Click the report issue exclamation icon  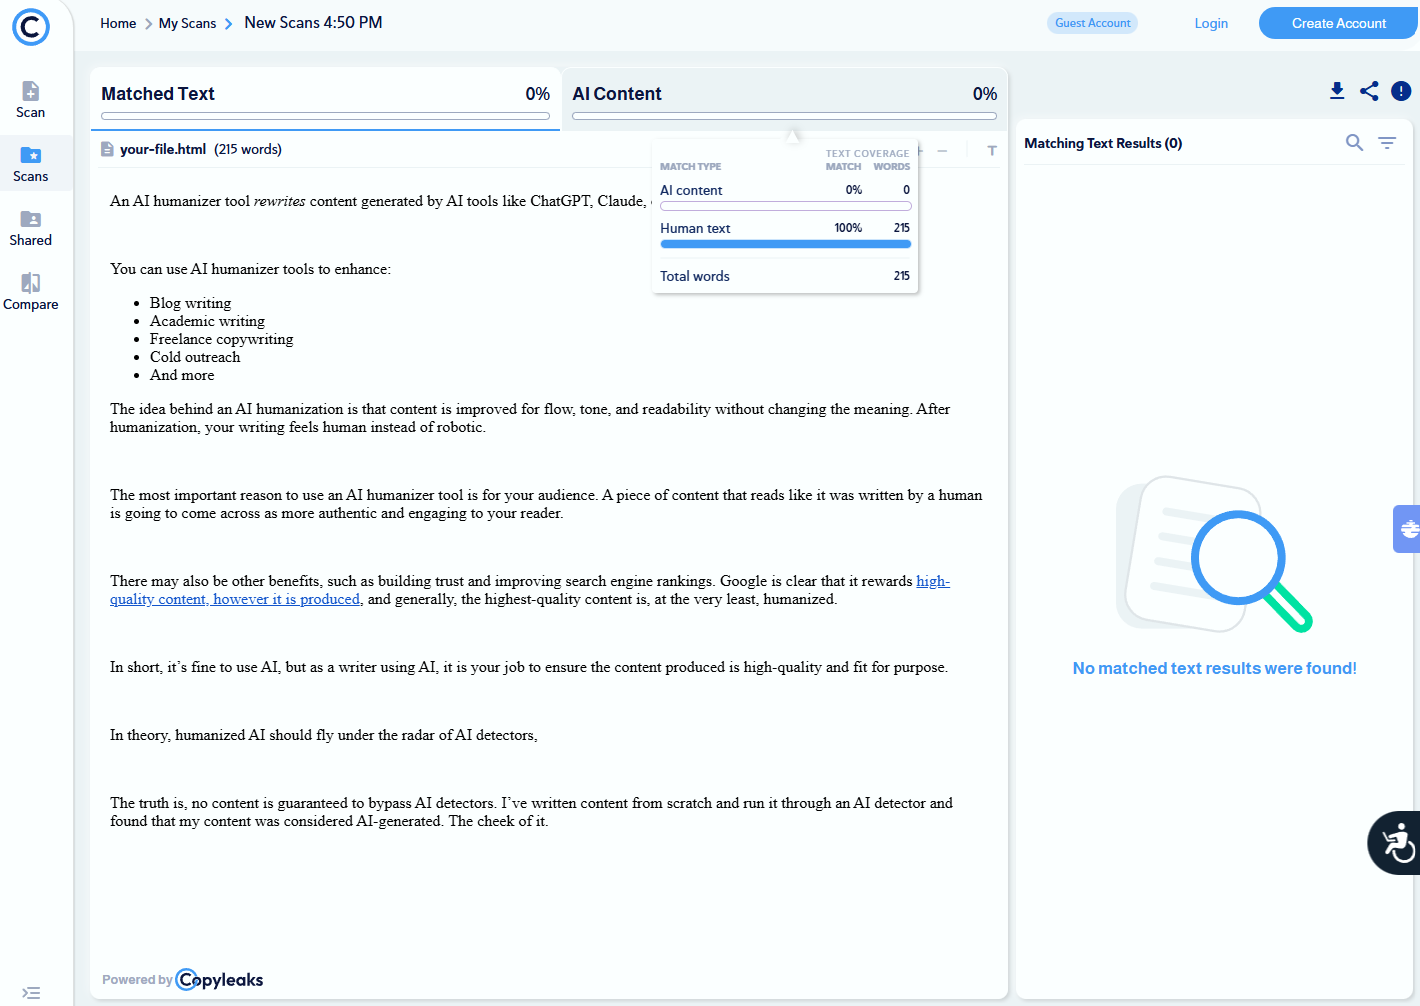click(1401, 91)
